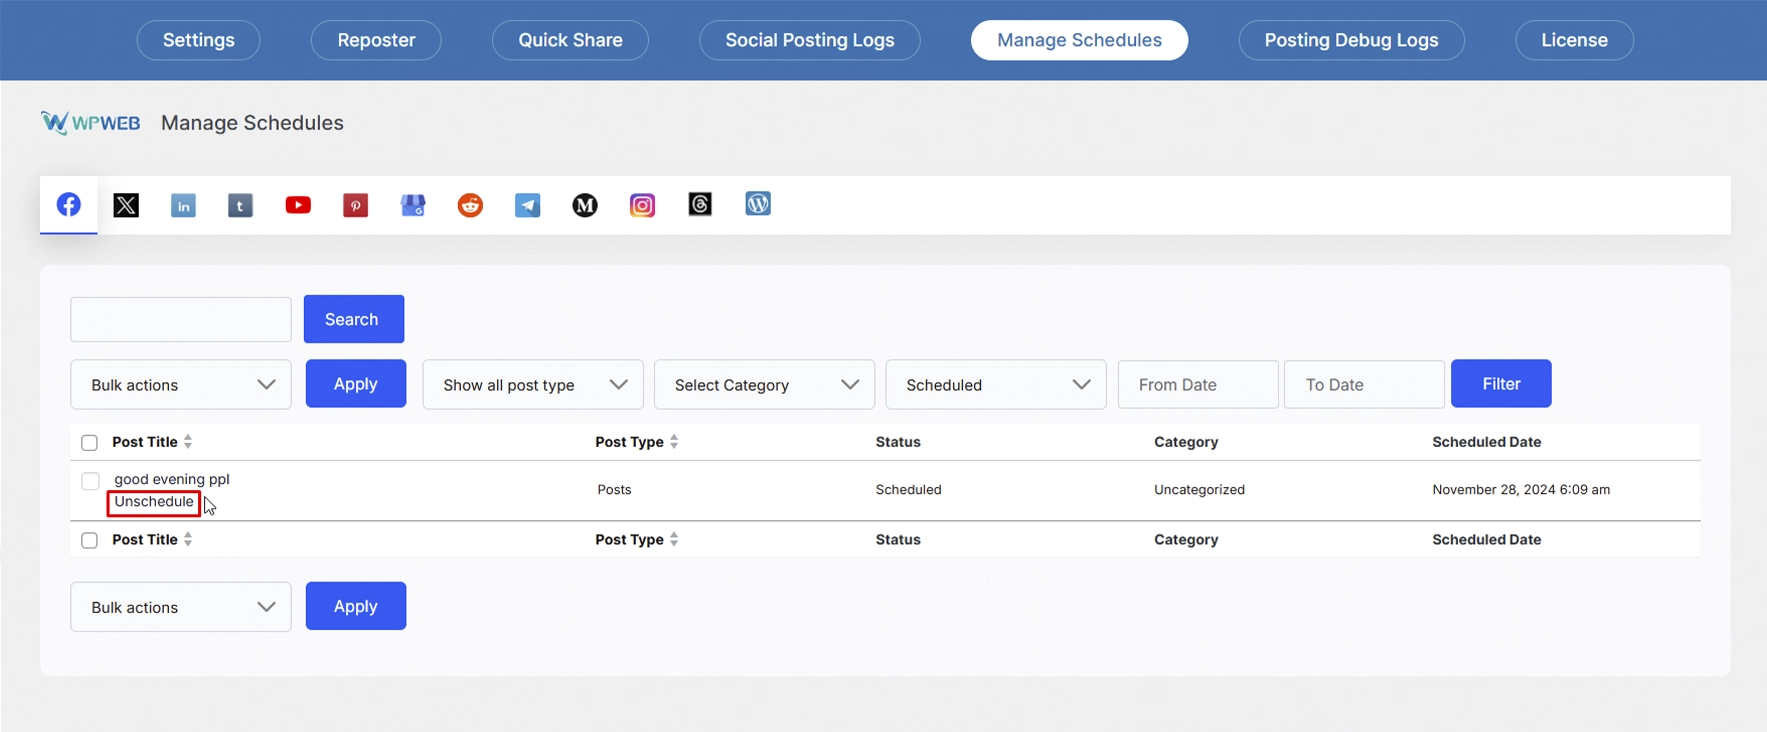Expand the 'Show all post type' dropdown

coord(533,385)
